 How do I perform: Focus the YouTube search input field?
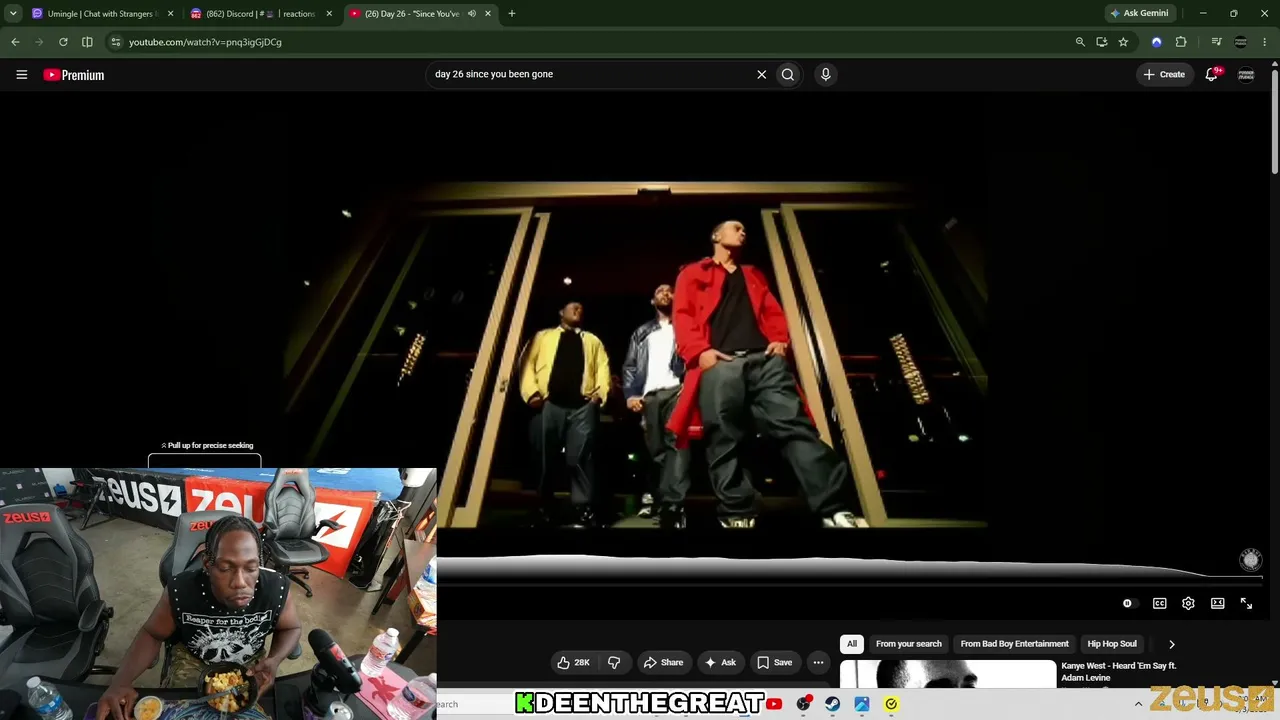click(x=592, y=74)
